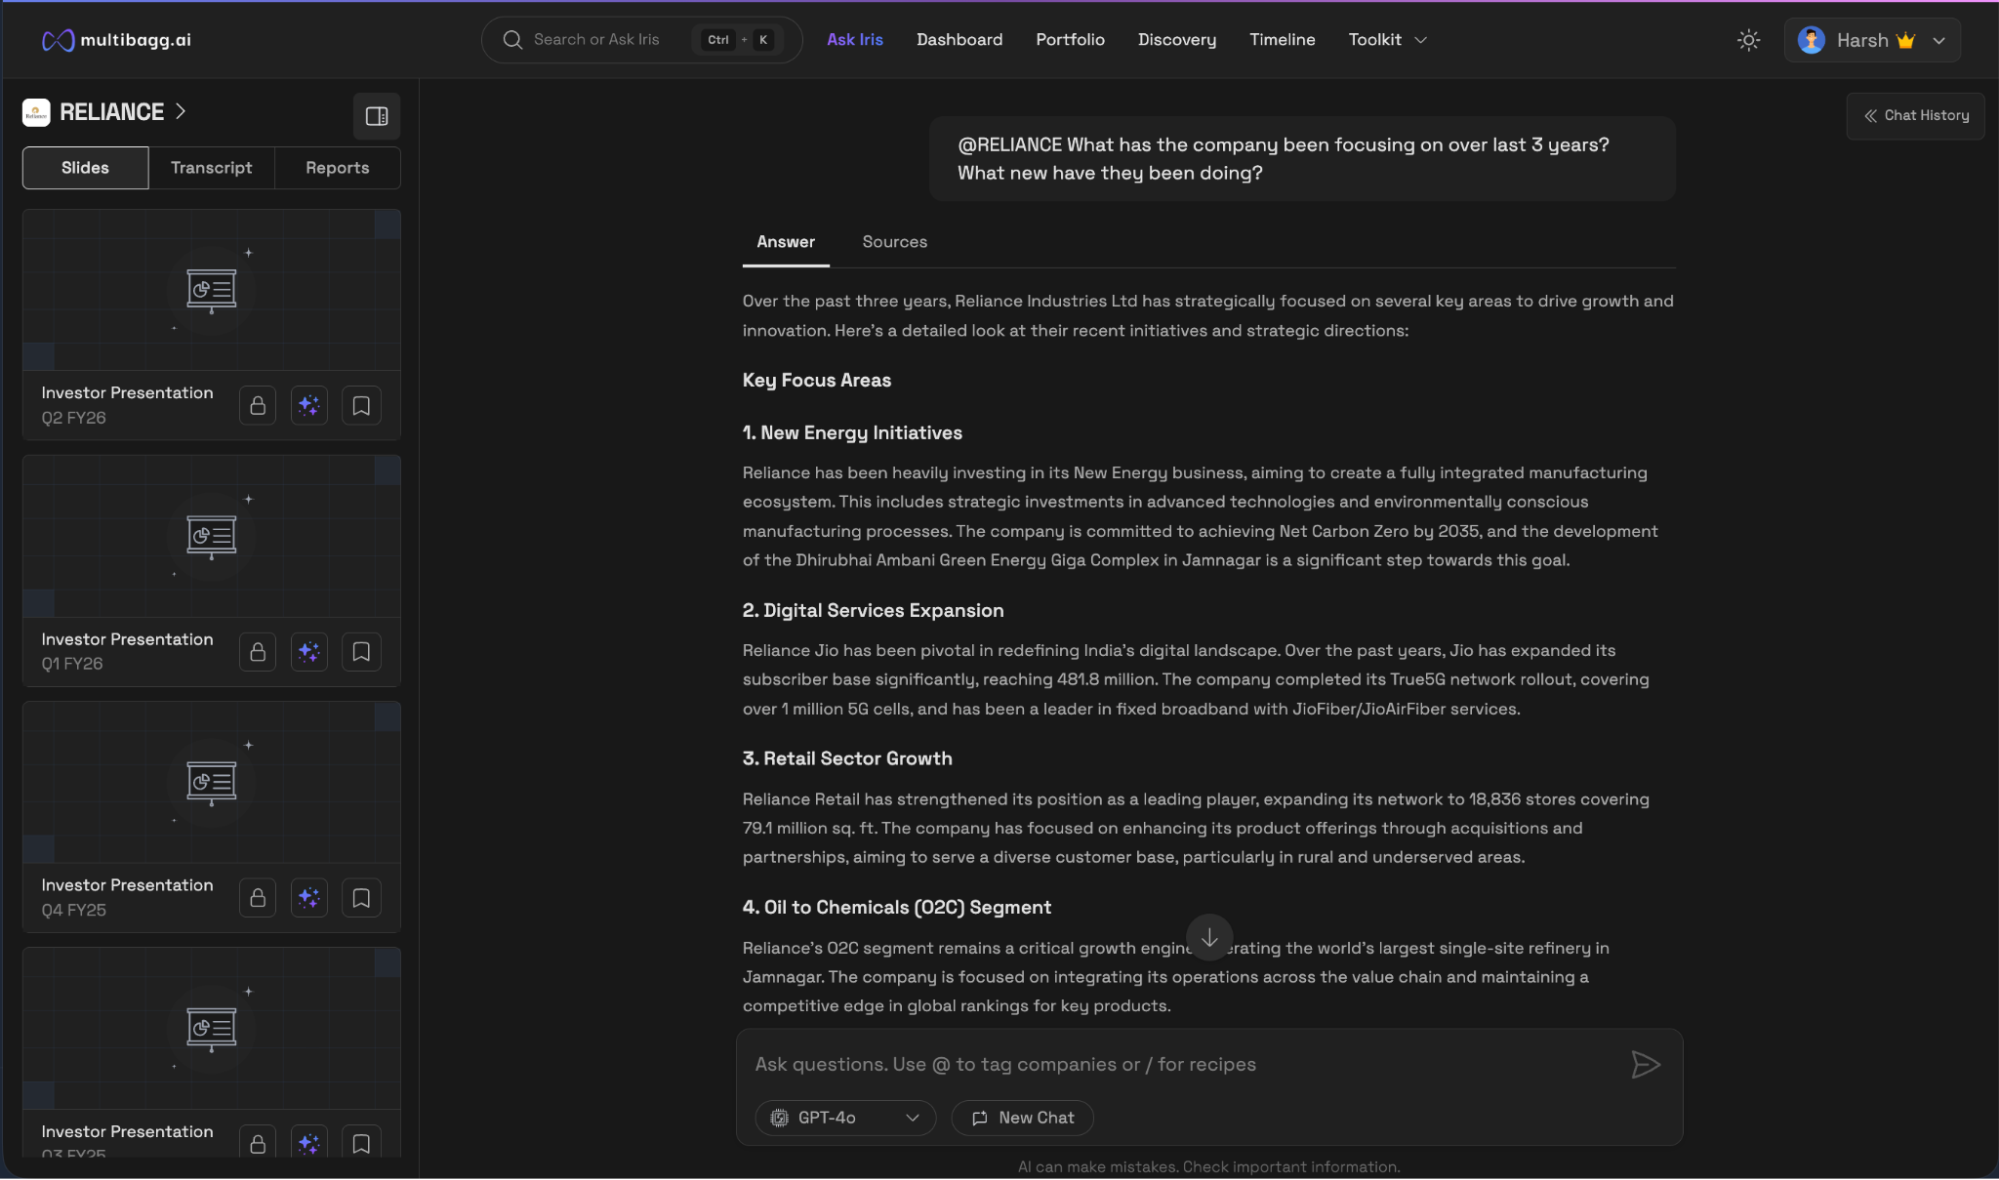Switch to the Transcript tab
The image size is (1999, 1180).
(211, 168)
